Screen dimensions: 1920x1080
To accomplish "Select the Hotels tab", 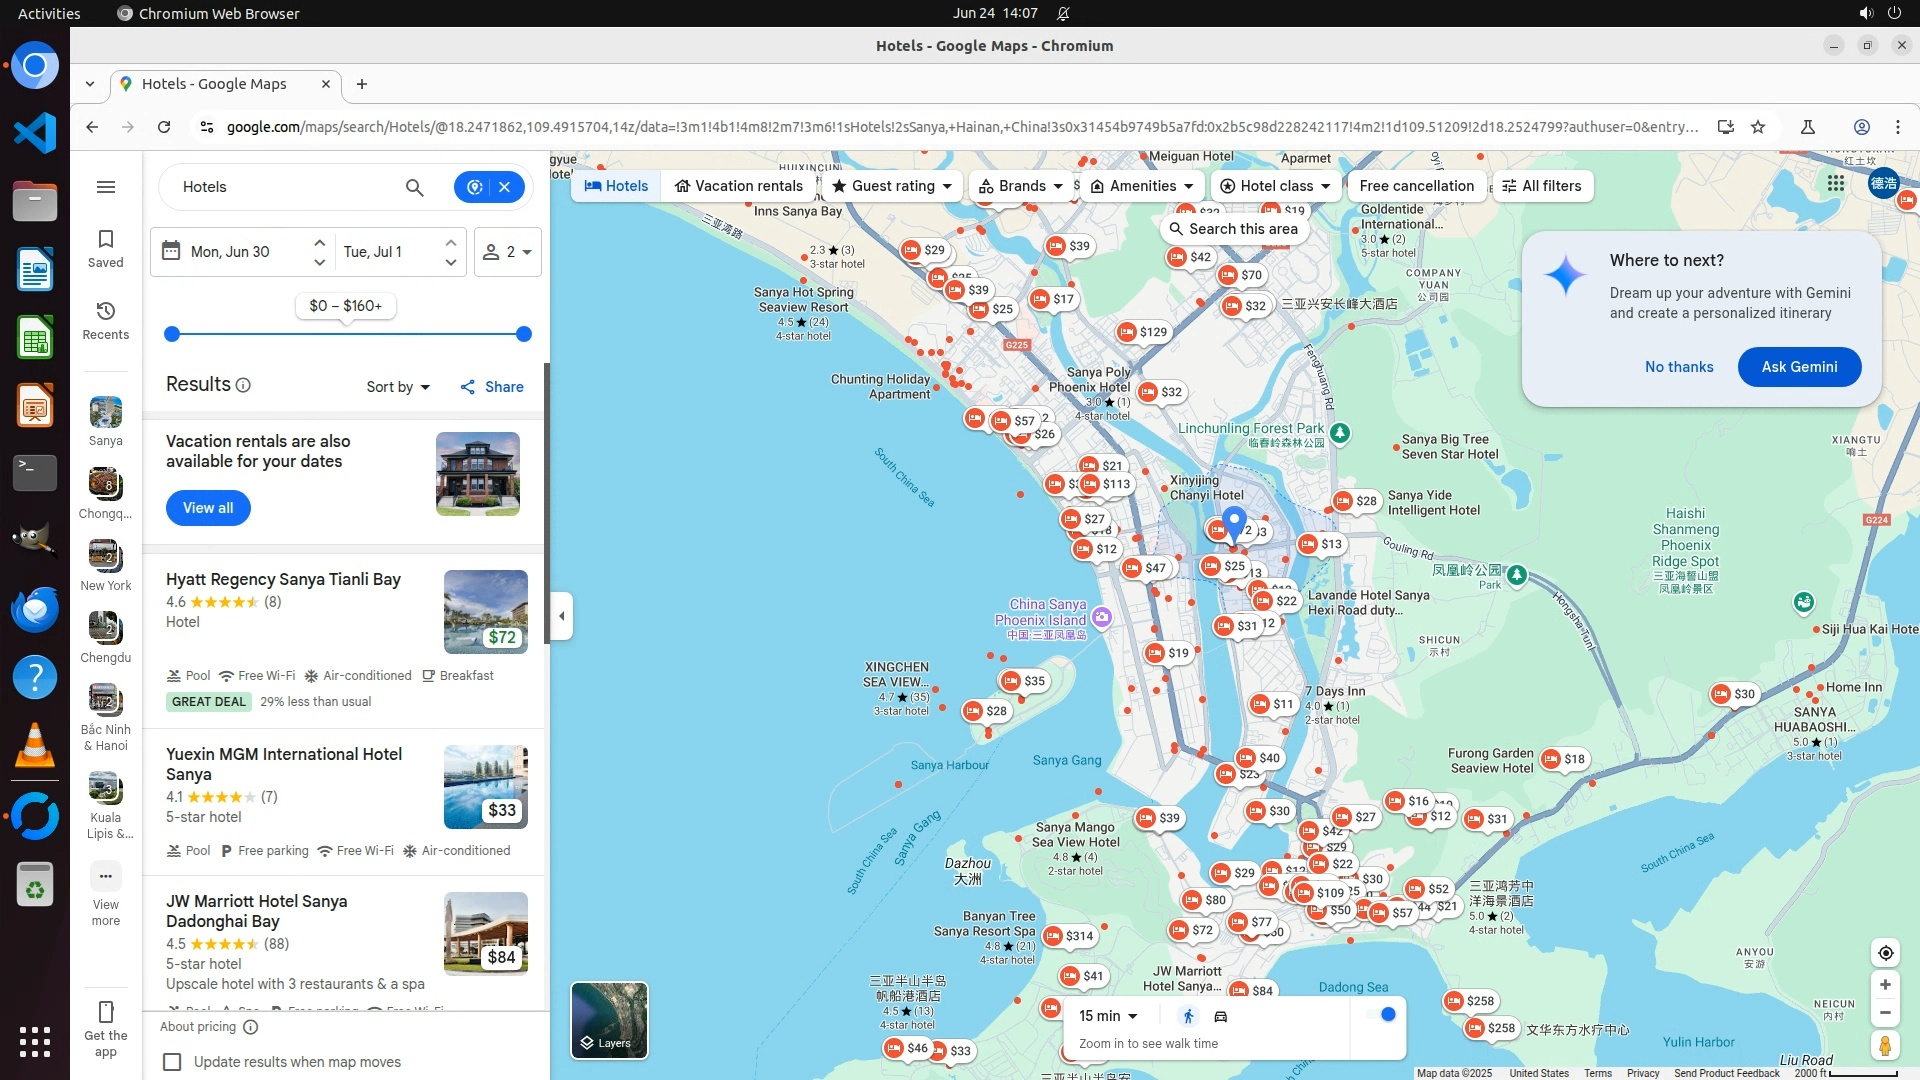I will coord(616,186).
